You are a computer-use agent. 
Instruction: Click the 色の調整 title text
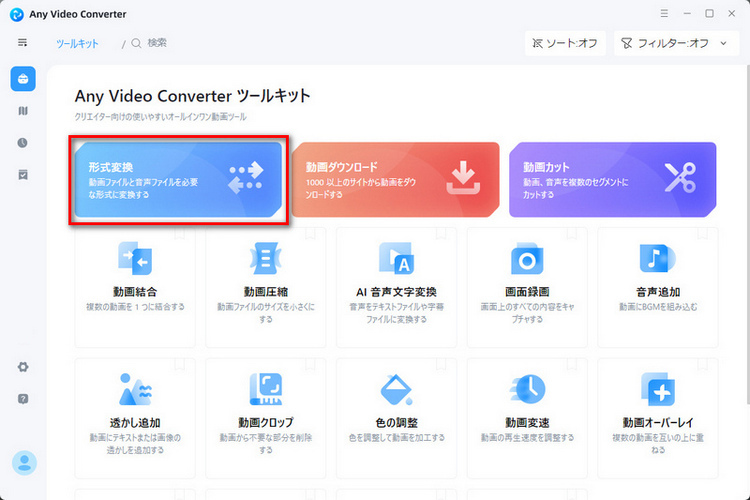[397, 423]
